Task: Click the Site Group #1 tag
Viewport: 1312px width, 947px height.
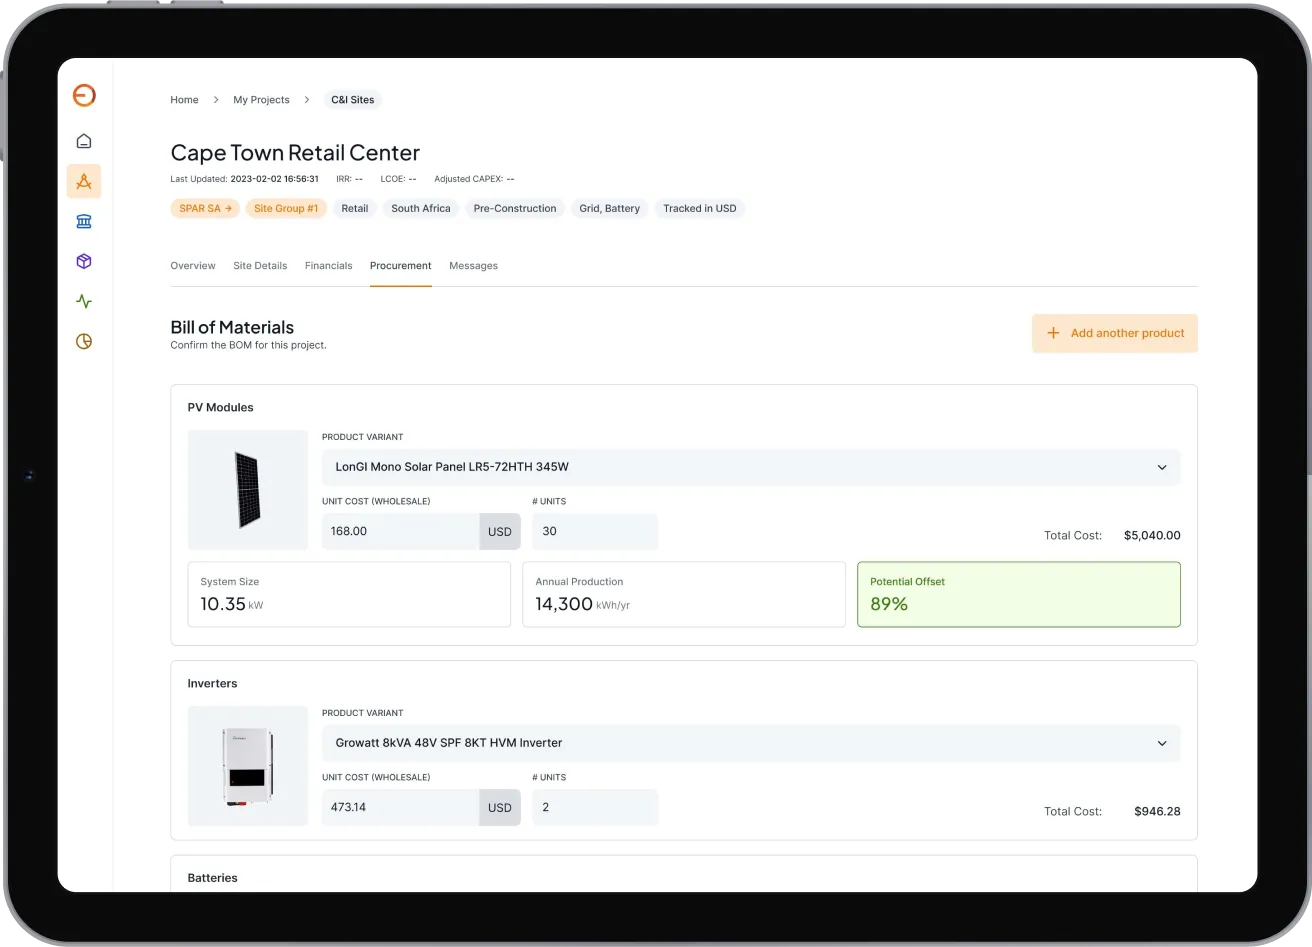Action: (x=286, y=208)
